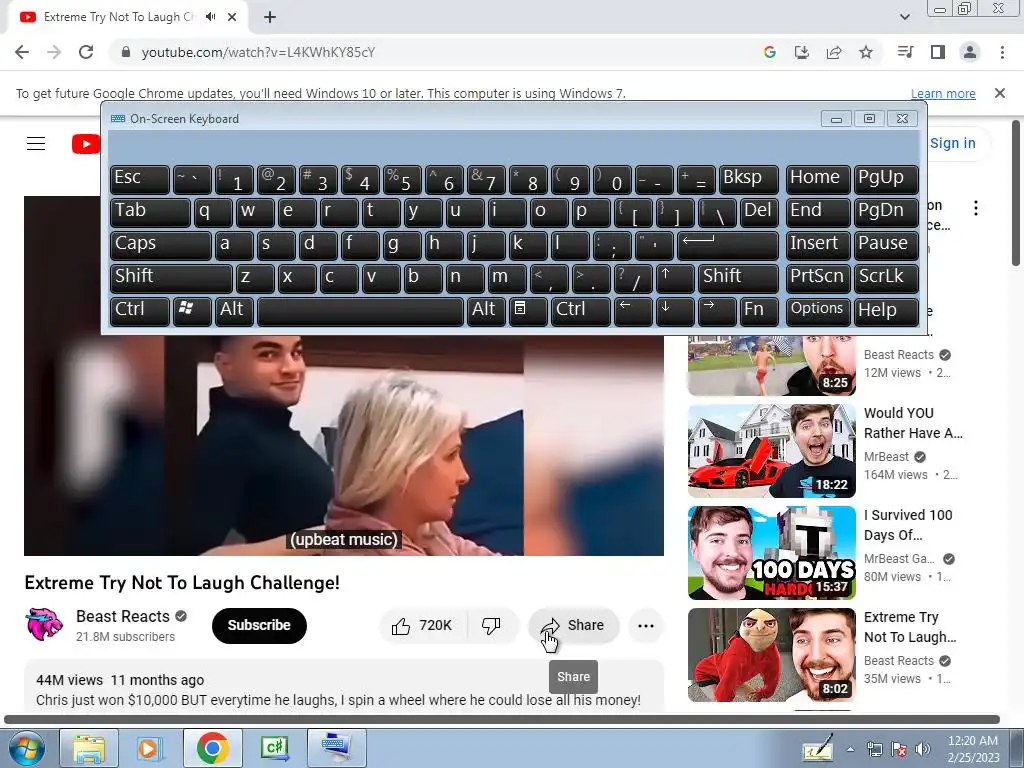Click the context menu key on keyboard
Viewport: 1024px width, 768px height.
(x=528, y=310)
